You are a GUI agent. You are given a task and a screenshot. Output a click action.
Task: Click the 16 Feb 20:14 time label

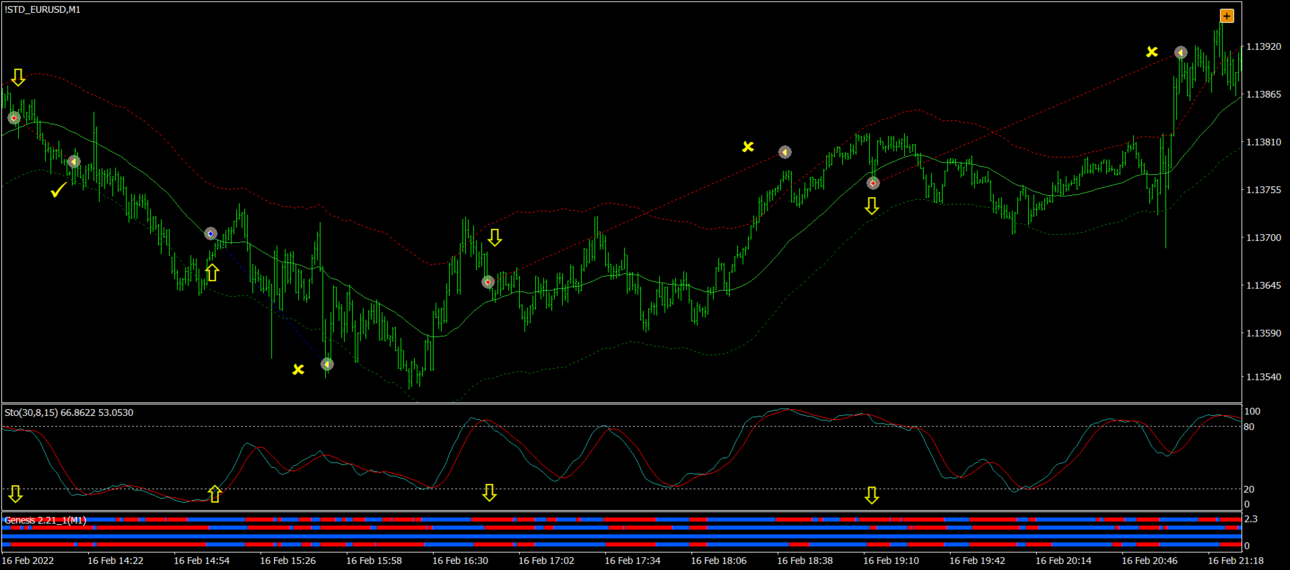point(1064,561)
